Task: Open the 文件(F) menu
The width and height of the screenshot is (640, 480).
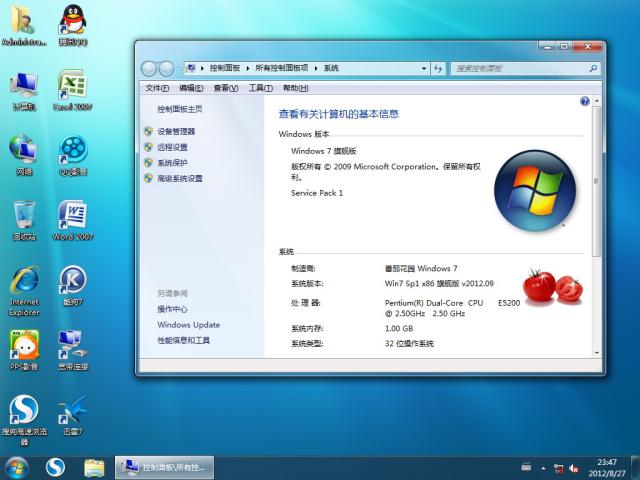Action: (x=157, y=88)
